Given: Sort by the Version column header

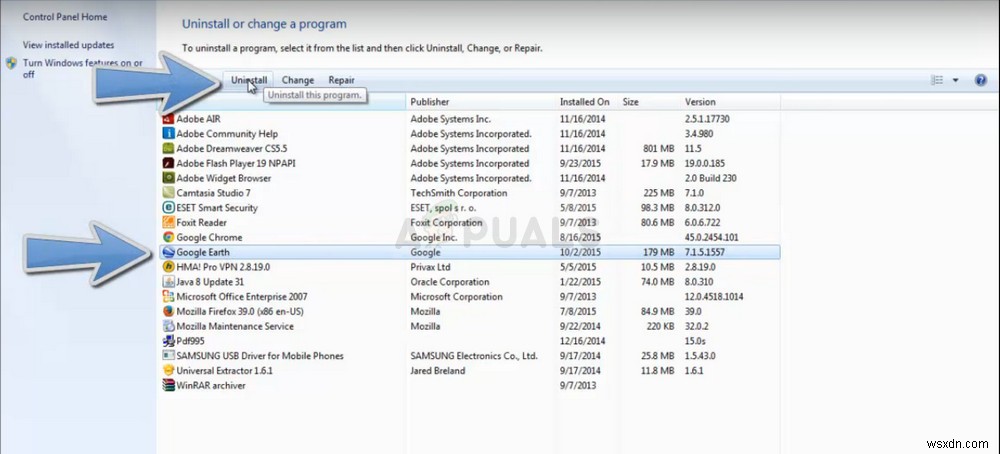Looking at the screenshot, I should click(700, 101).
